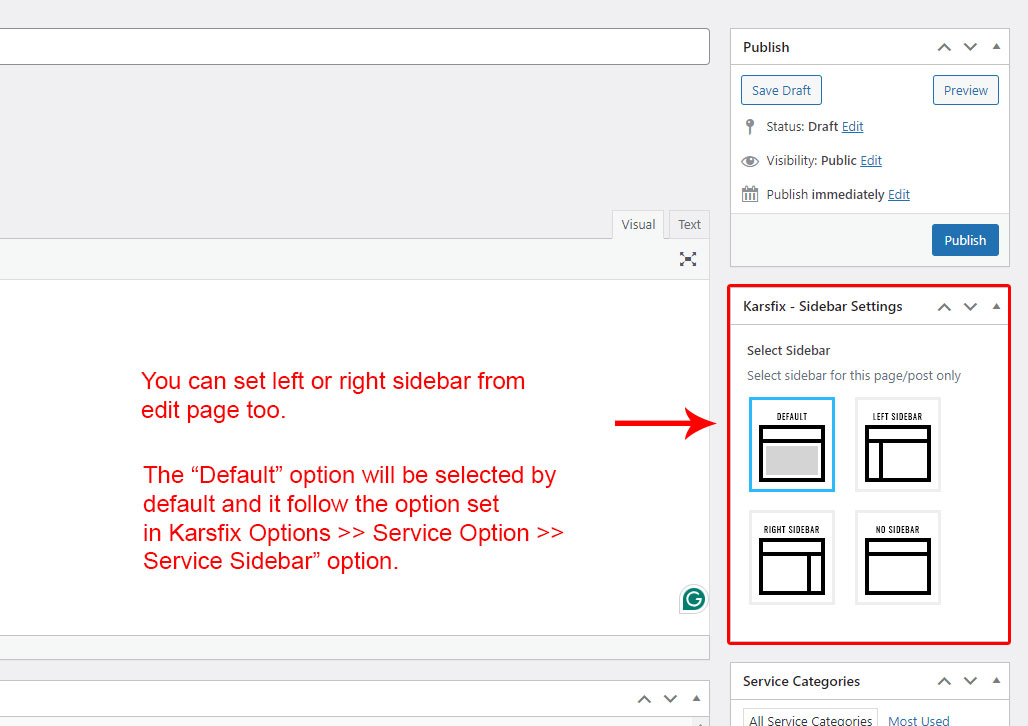
Task: Move the Publish panel up
Action: point(944,47)
